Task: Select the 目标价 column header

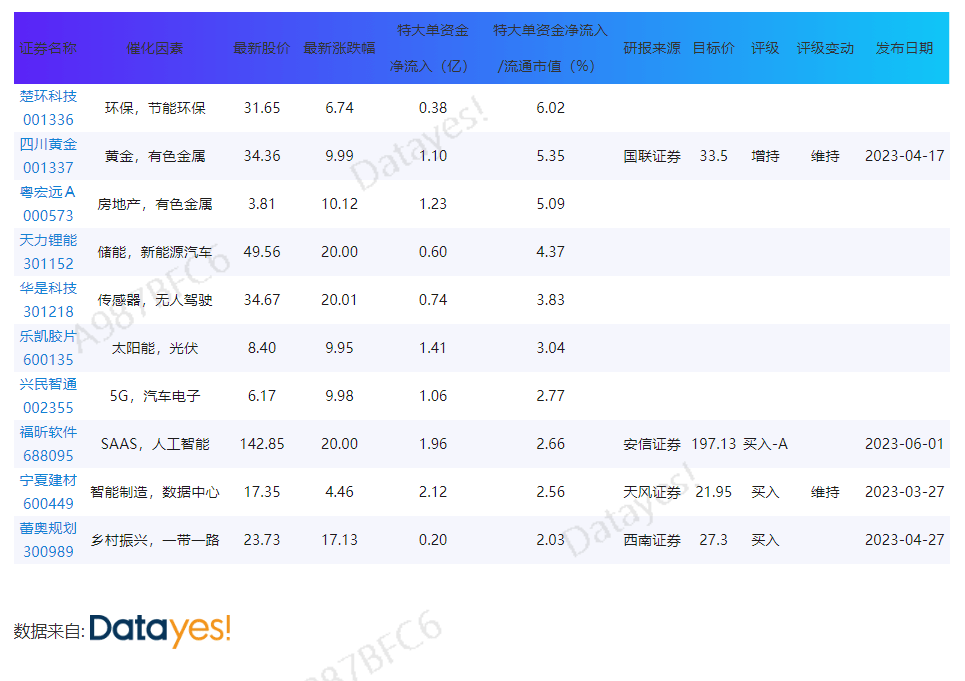Action: pos(713,48)
